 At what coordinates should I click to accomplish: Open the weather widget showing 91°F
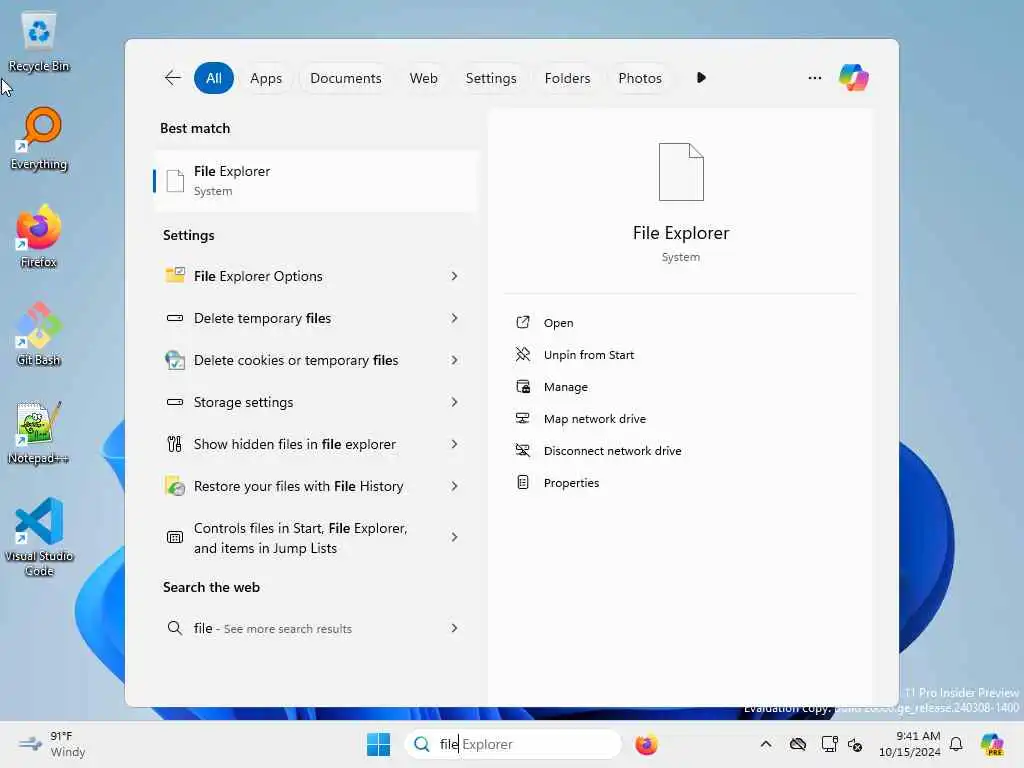tap(52, 744)
